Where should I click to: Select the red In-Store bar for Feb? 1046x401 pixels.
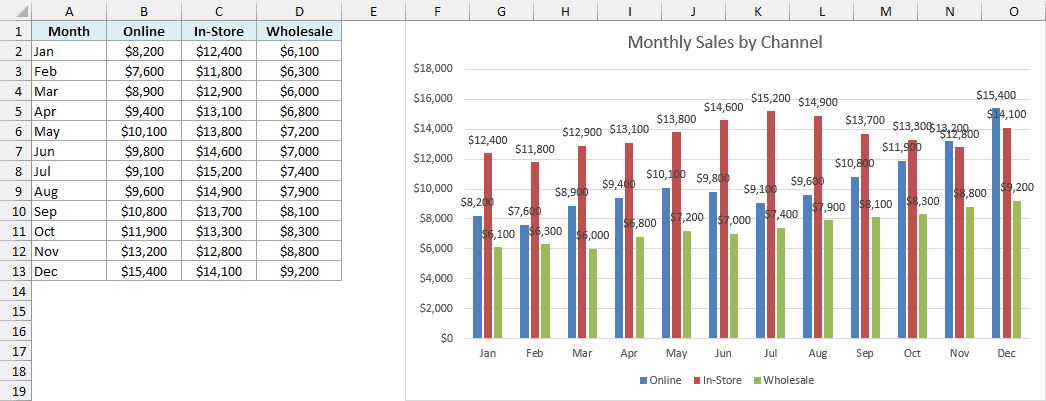tap(535, 250)
